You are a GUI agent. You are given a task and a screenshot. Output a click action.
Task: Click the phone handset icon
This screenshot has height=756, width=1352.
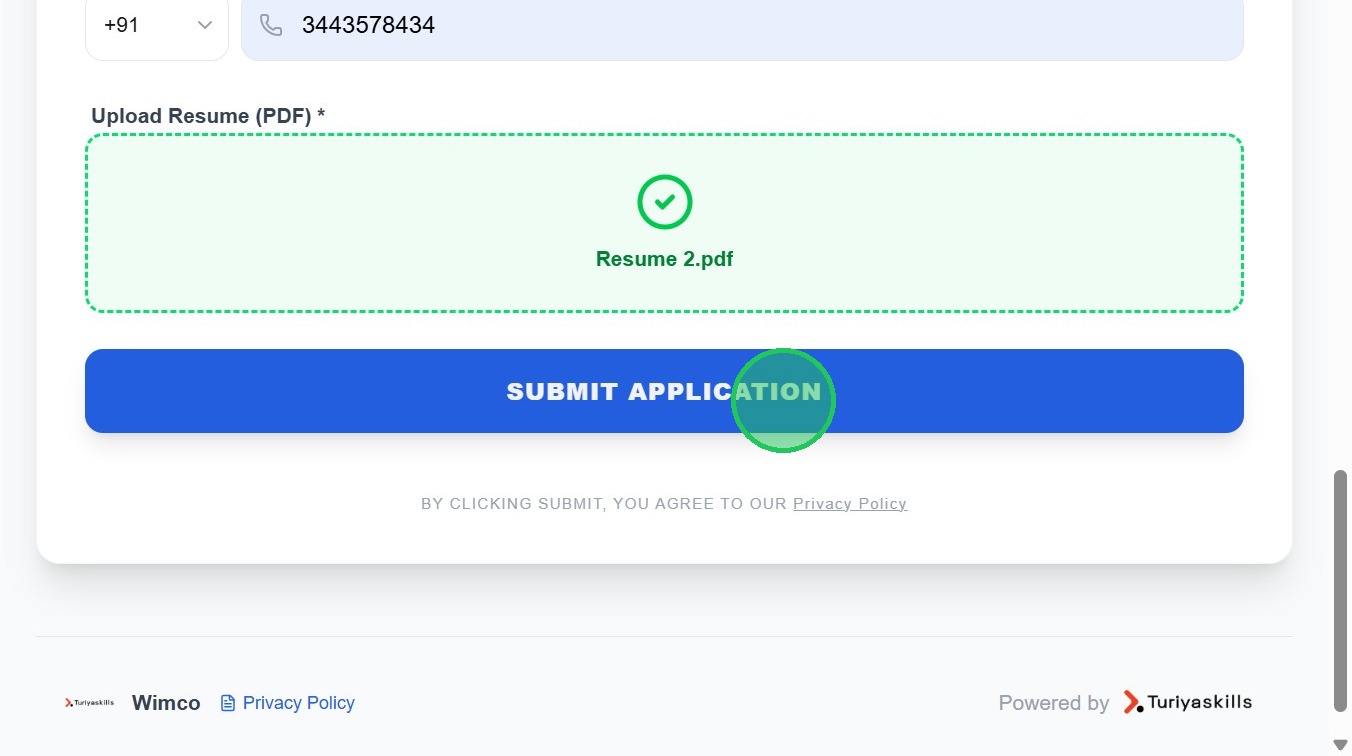pyautogui.click(x=271, y=25)
